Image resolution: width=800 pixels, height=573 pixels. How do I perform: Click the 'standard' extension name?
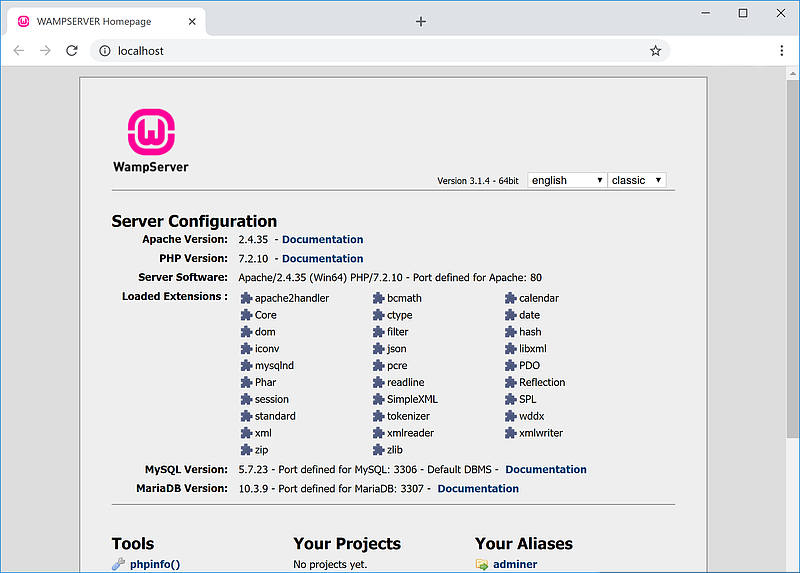click(x=275, y=416)
